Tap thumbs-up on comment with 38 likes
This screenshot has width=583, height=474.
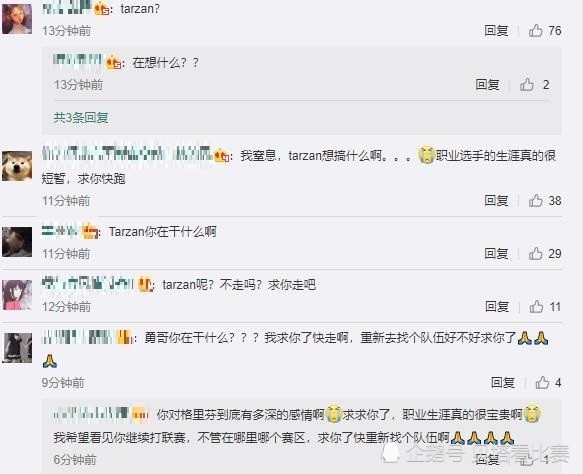pyautogui.click(x=535, y=201)
